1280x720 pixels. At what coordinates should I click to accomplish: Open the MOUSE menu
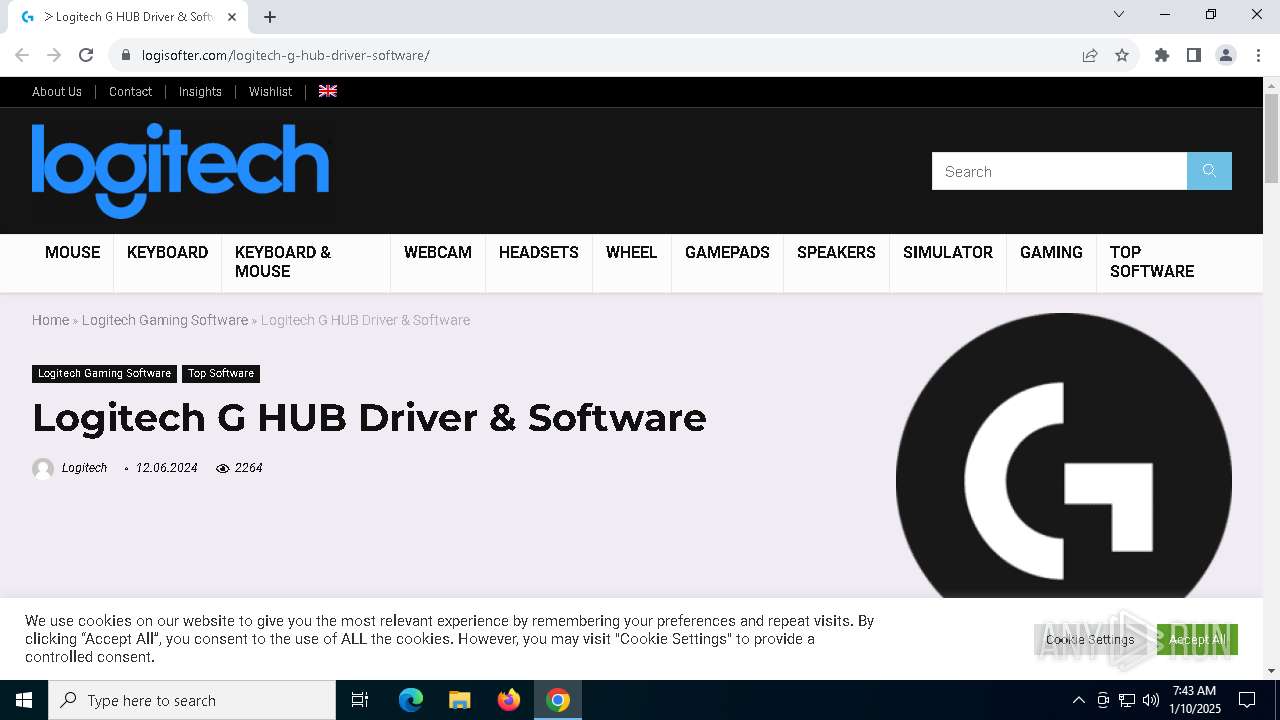[x=73, y=252]
